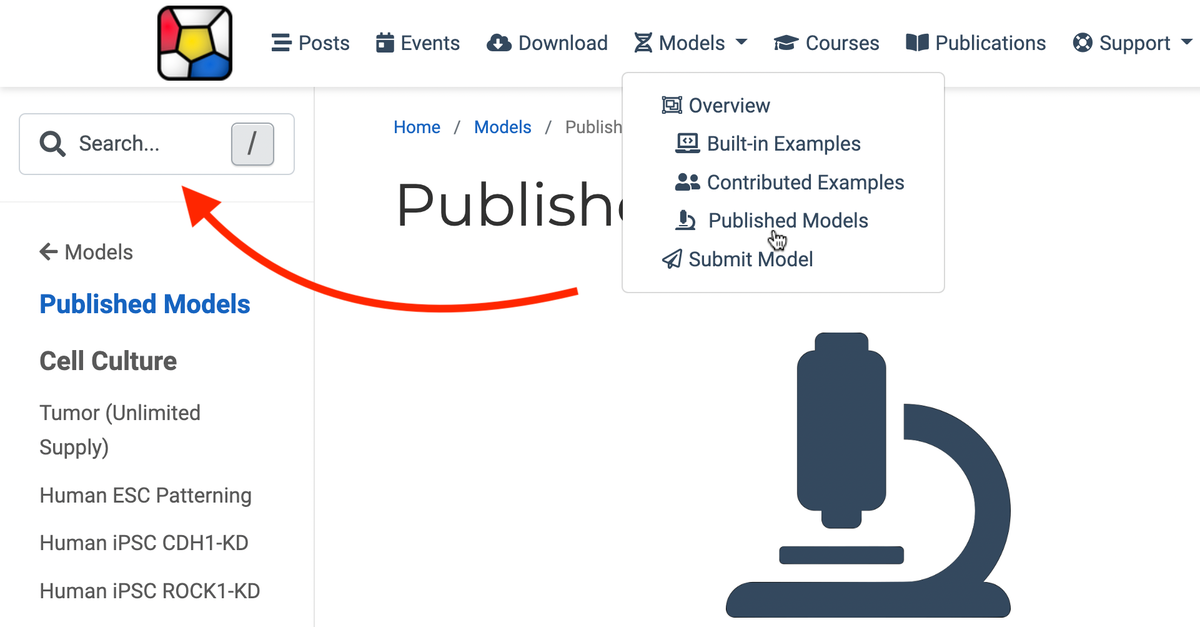Click the Morpheus logo icon
Screen dimensions: 1200x627
[x=195, y=43]
